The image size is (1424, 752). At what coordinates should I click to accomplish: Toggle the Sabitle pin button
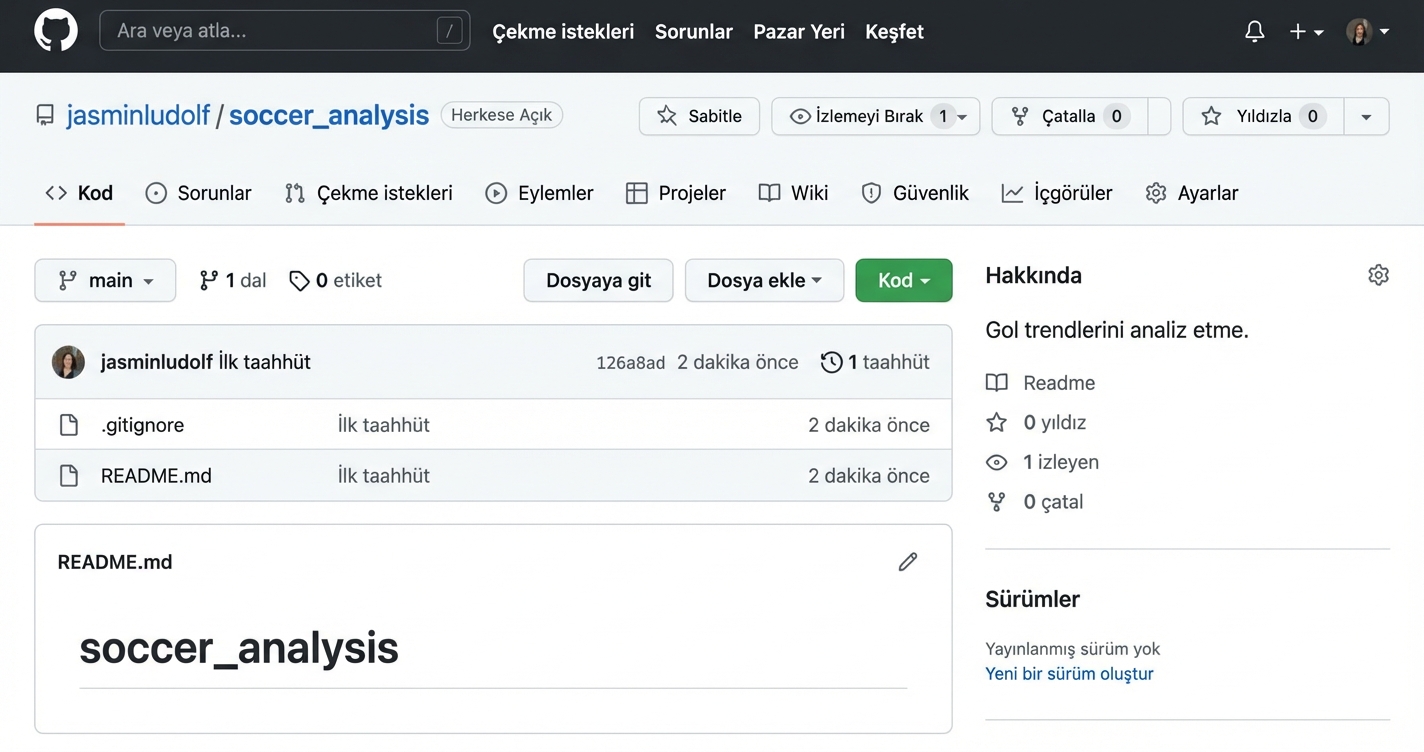[x=699, y=116]
